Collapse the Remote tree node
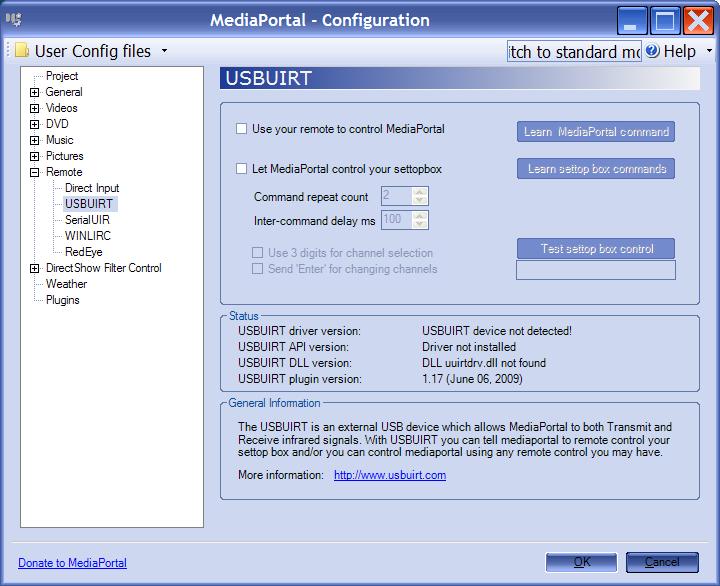This screenshot has height=586, width=720. point(35,172)
